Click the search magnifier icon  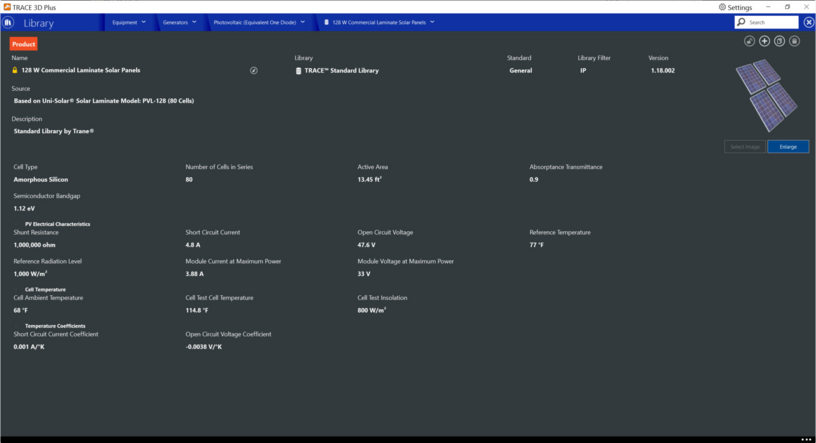click(742, 22)
